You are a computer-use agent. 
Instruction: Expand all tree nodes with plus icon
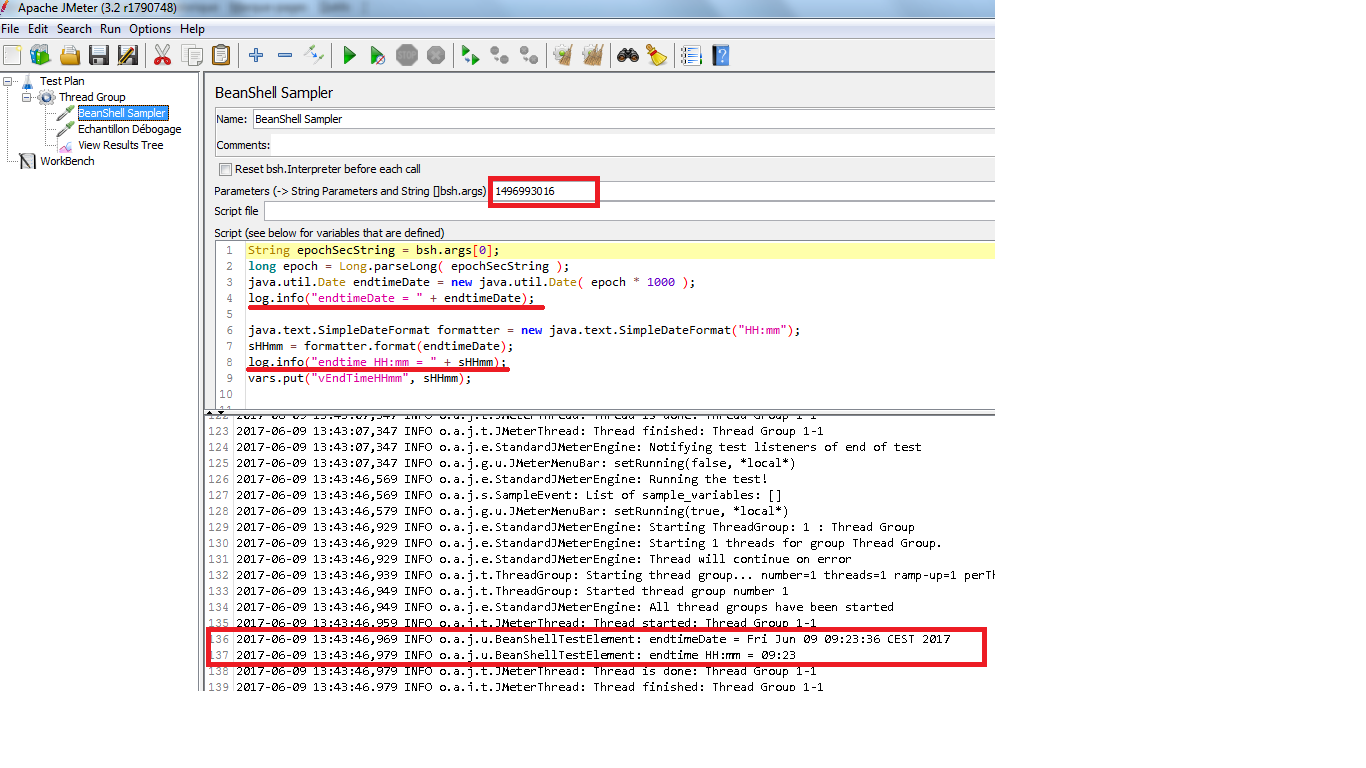pos(256,55)
